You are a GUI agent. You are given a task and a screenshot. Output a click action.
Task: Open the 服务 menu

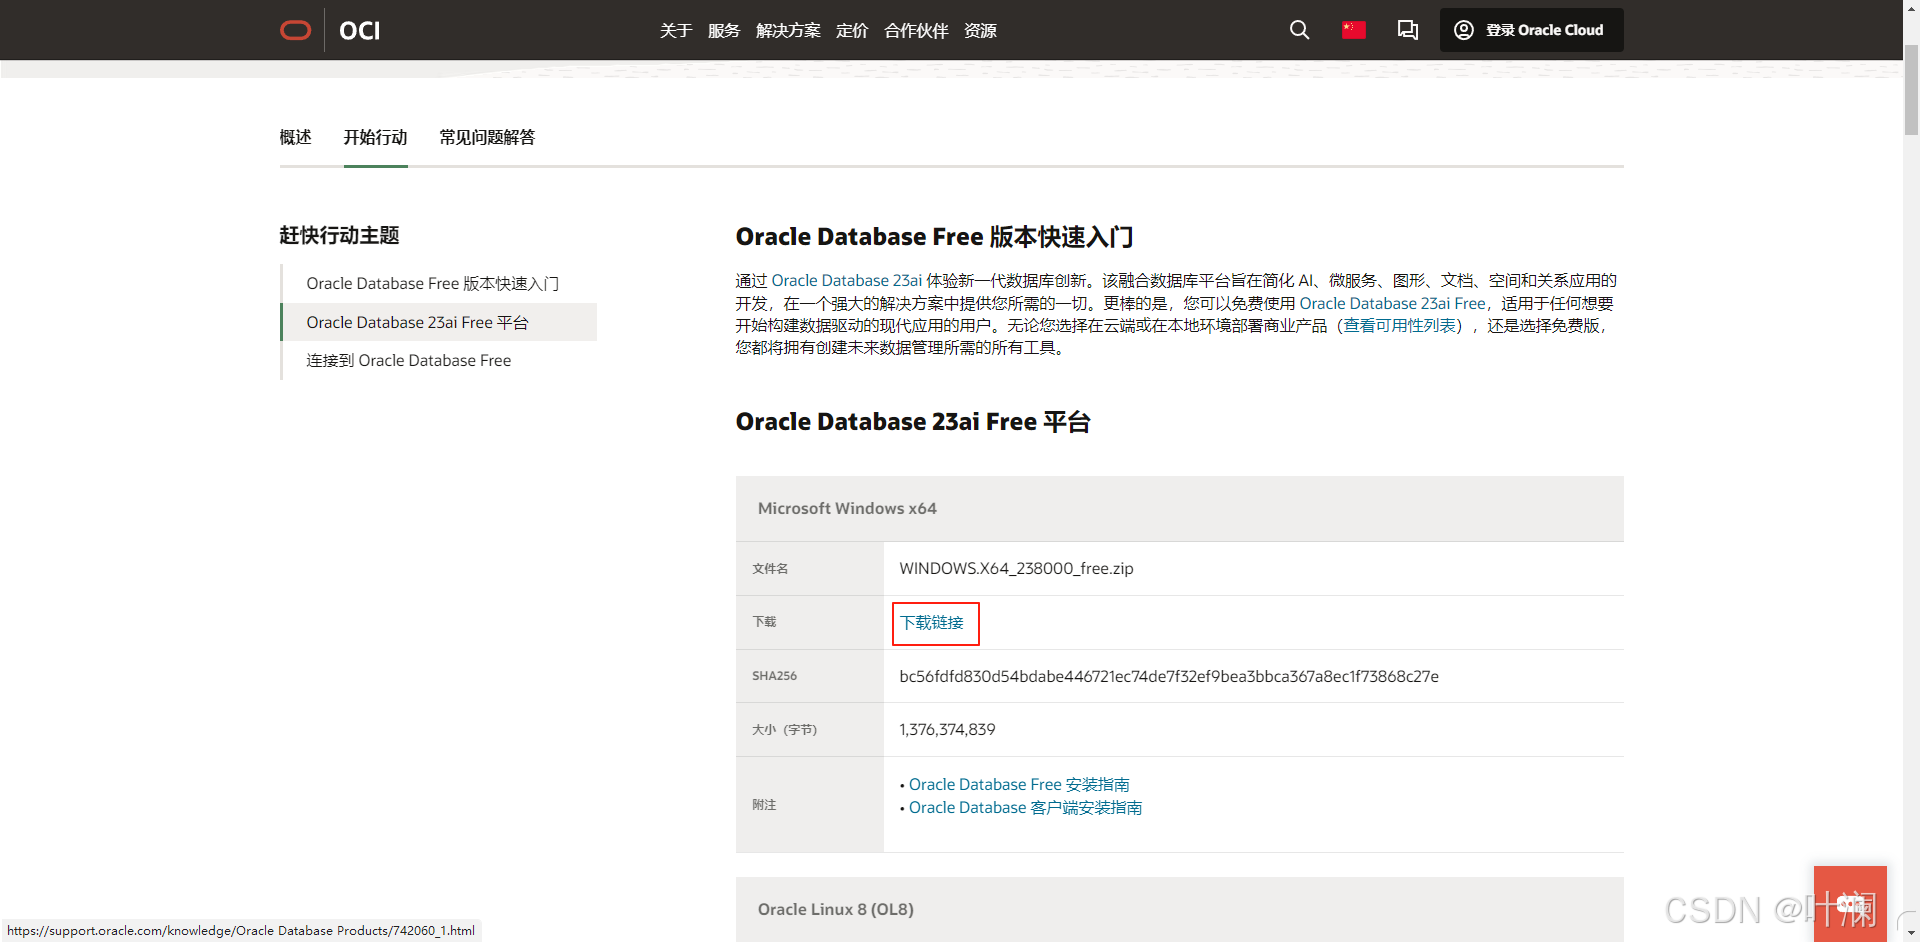point(724,30)
